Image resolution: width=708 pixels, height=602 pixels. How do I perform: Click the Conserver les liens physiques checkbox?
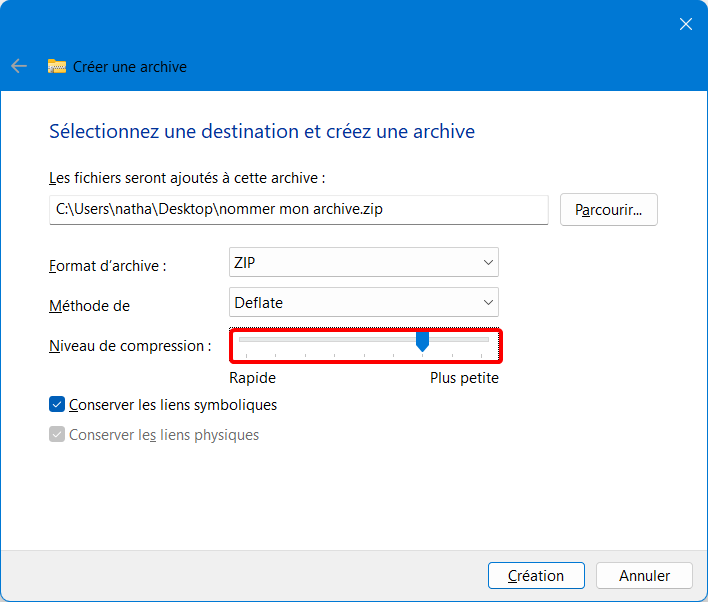click(57, 434)
